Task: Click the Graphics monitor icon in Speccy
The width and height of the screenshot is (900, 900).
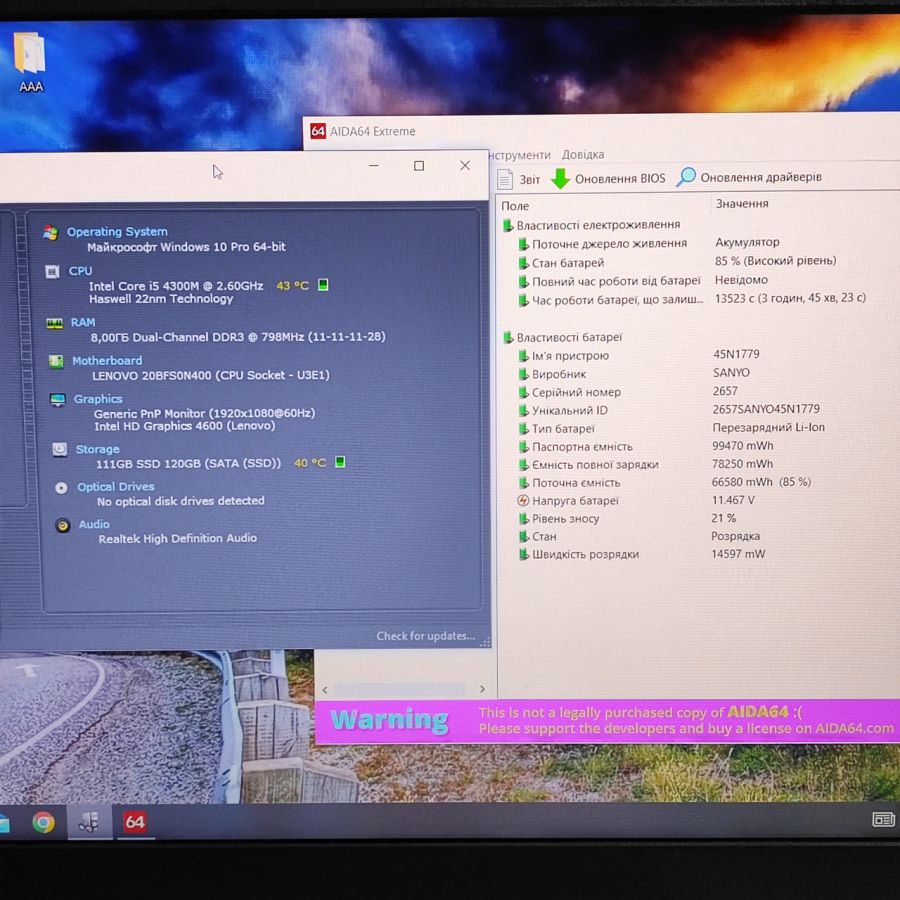Action: coord(57,399)
